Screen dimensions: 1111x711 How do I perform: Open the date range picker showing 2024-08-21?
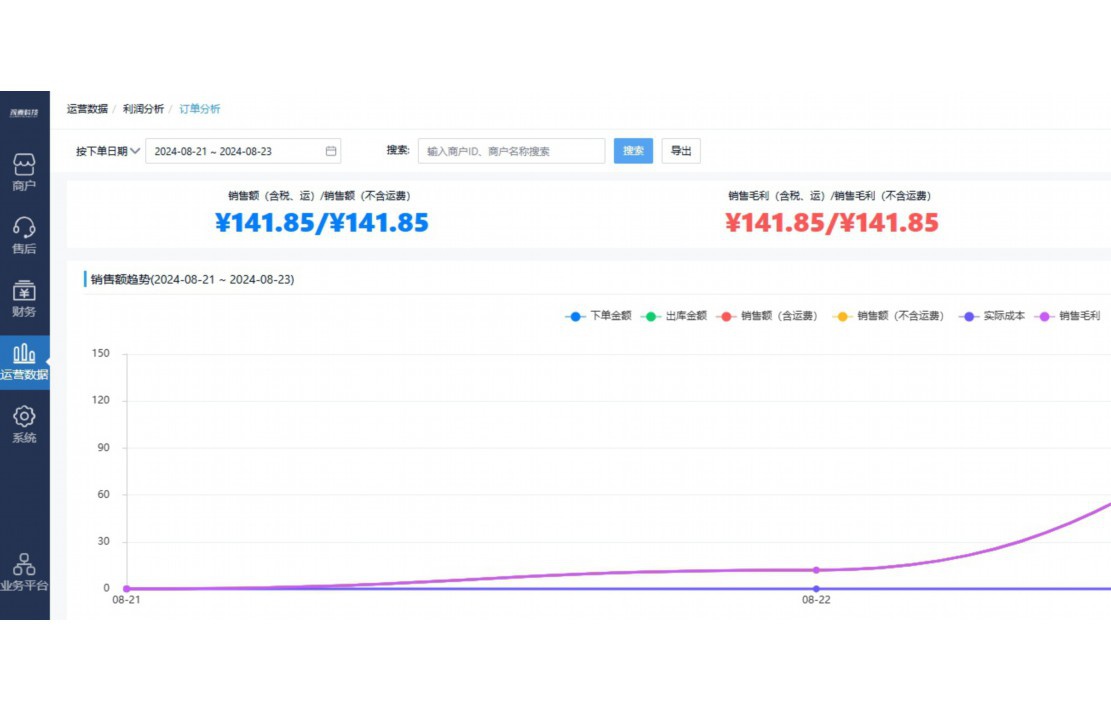(x=230, y=150)
